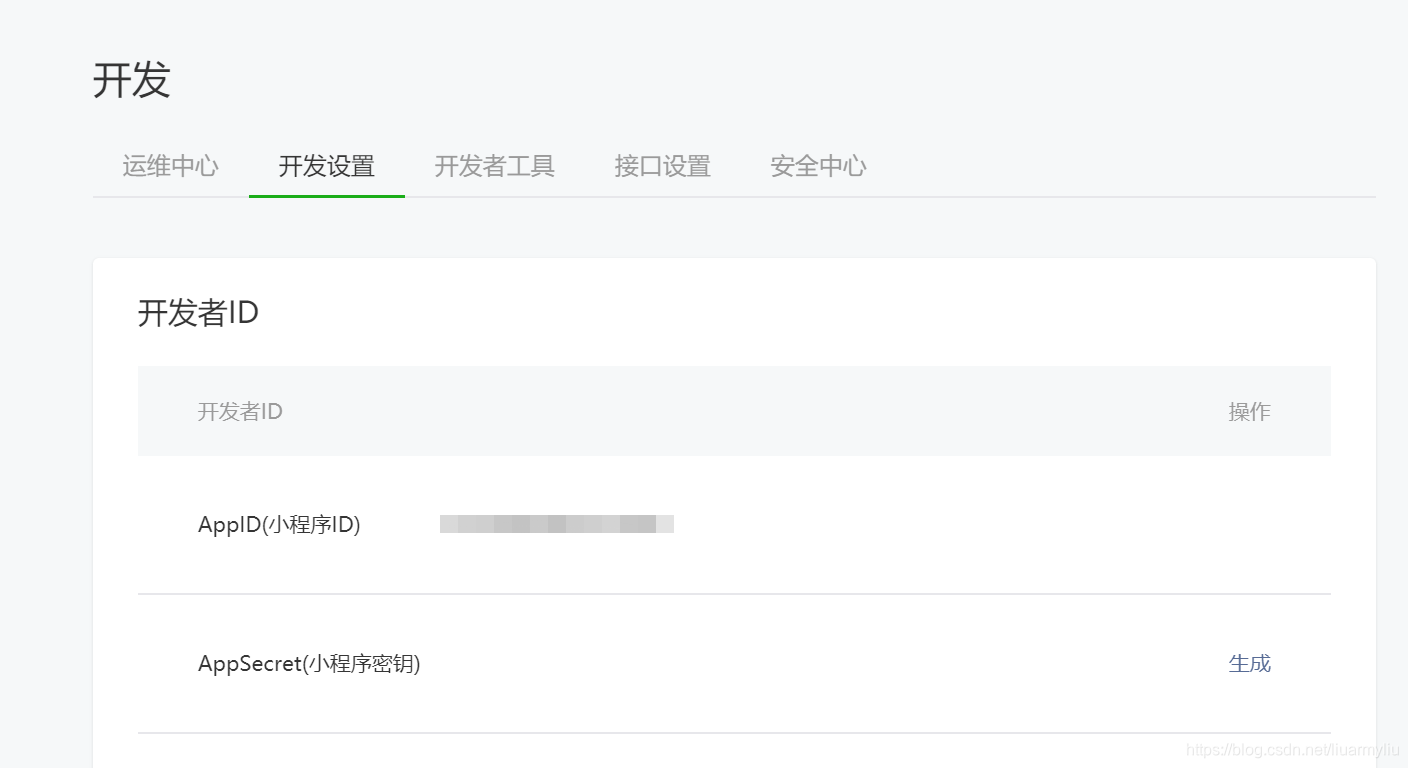Switch to the 运维中心 tab
The image size is (1408, 768).
tap(170, 166)
